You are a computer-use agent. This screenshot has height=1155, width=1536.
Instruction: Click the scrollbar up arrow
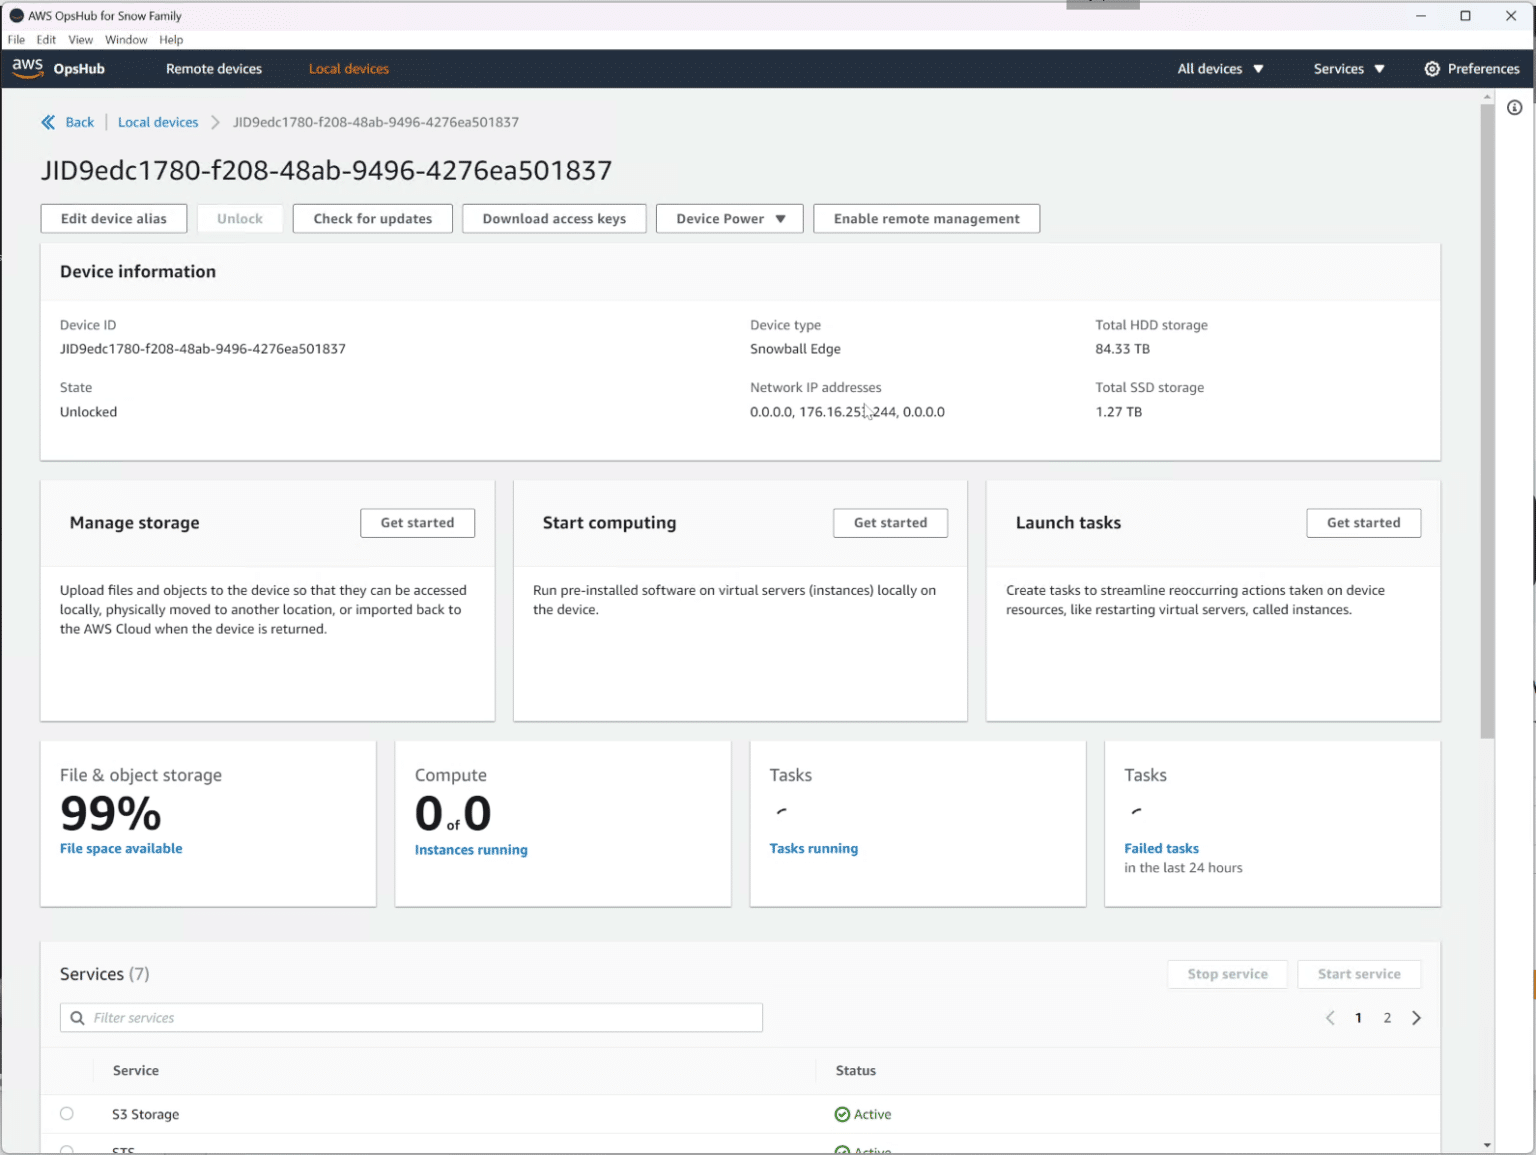pos(1487,96)
